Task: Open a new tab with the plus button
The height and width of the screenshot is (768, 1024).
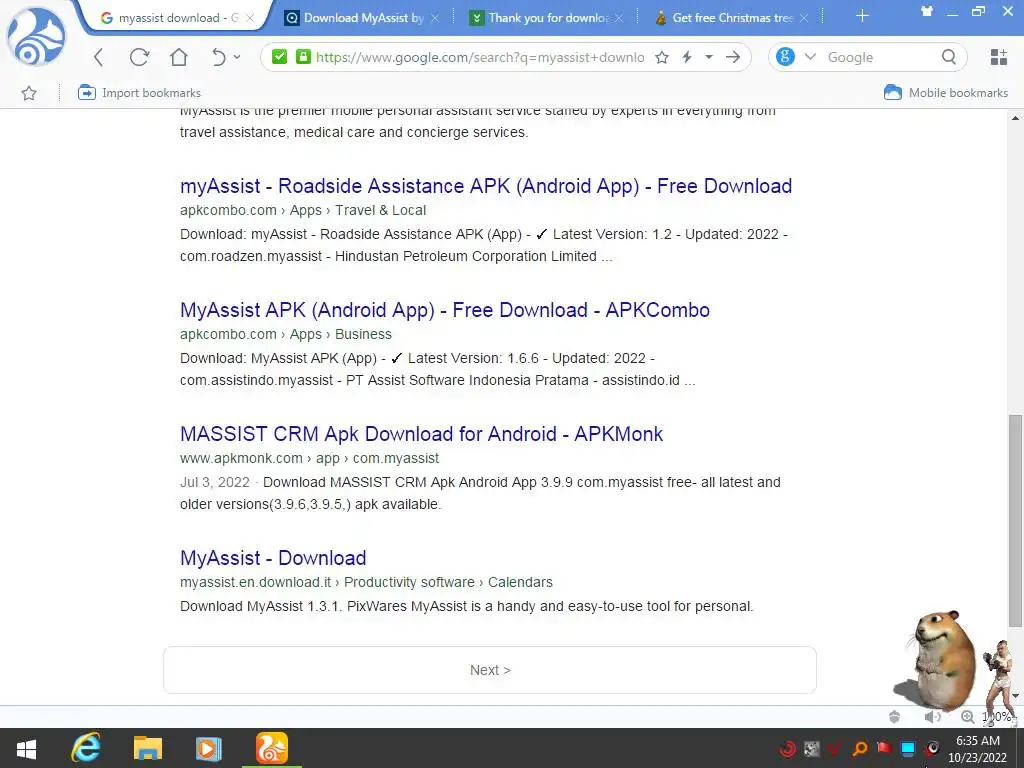Action: [x=862, y=16]
